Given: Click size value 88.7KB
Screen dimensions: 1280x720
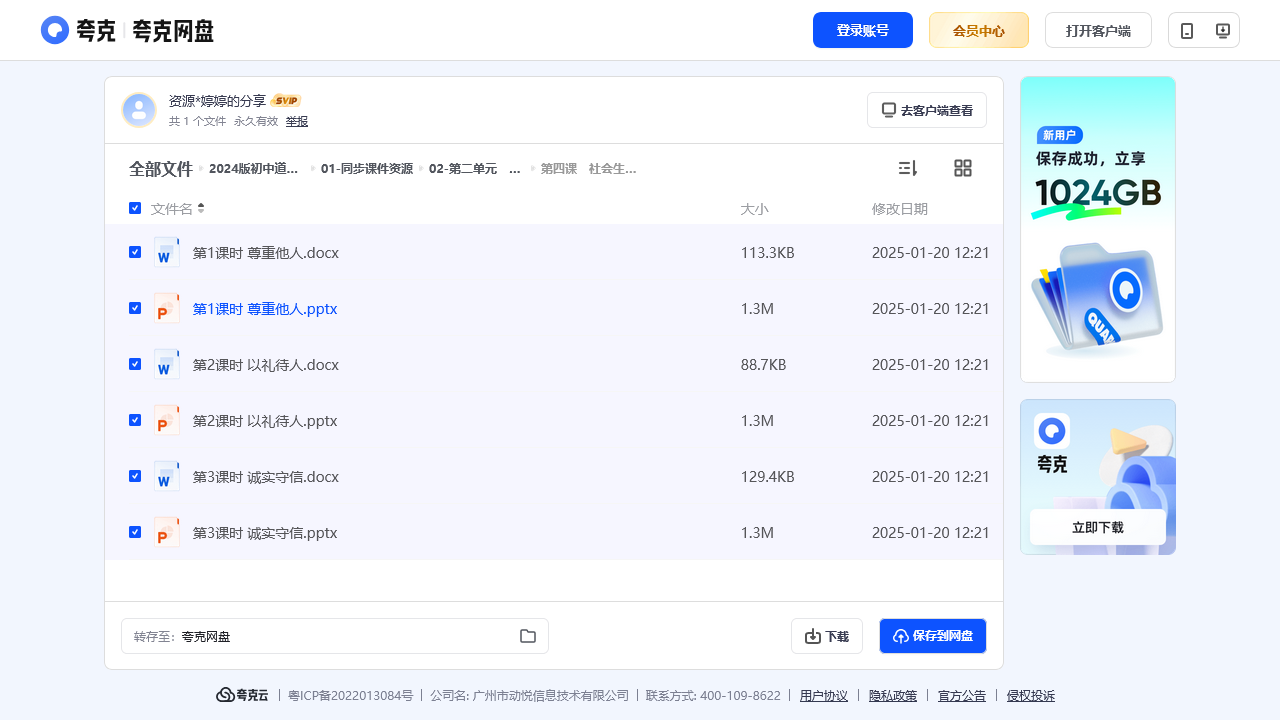Looking at the screenshot, I should point(763,365).
